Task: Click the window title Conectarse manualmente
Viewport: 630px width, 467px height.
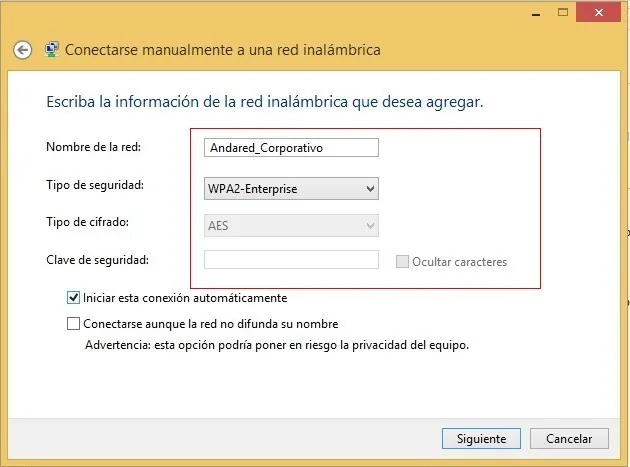Action: click(x=223, y=50)
